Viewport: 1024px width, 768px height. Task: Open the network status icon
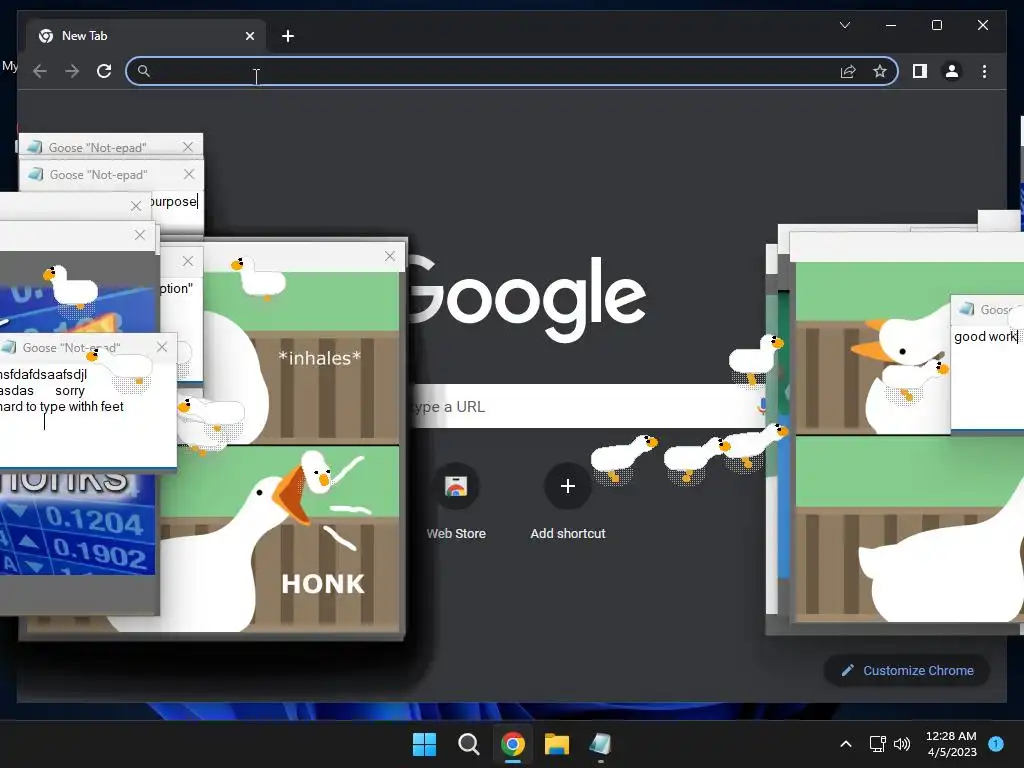click(x=877, y=744)
